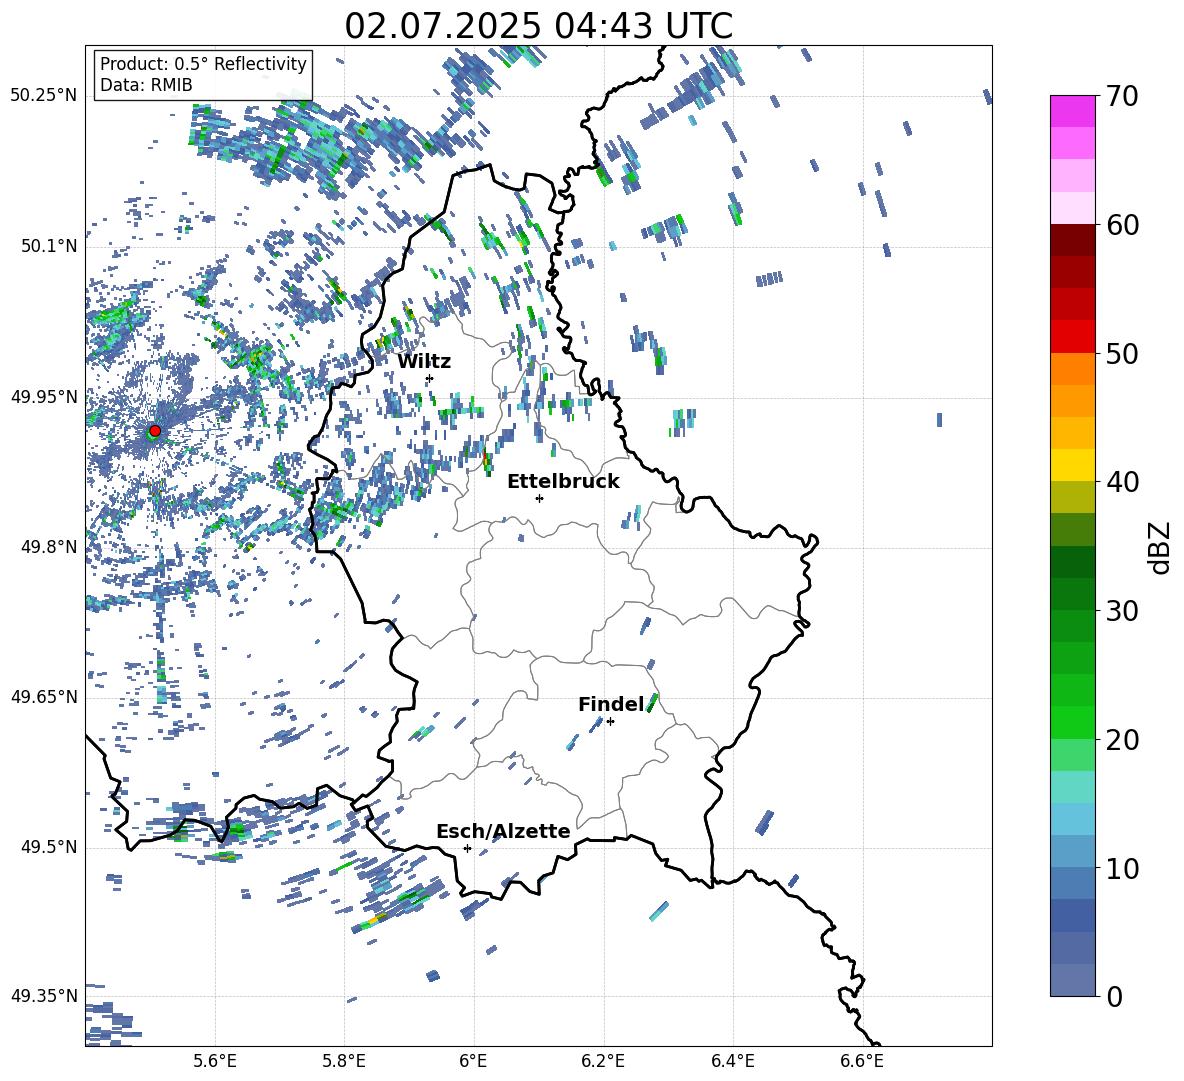Image resolution: width=1184 pixels, height=1081 pixels.
Task: Click the colorbar tick label 20
Action: coord(1122,739)
